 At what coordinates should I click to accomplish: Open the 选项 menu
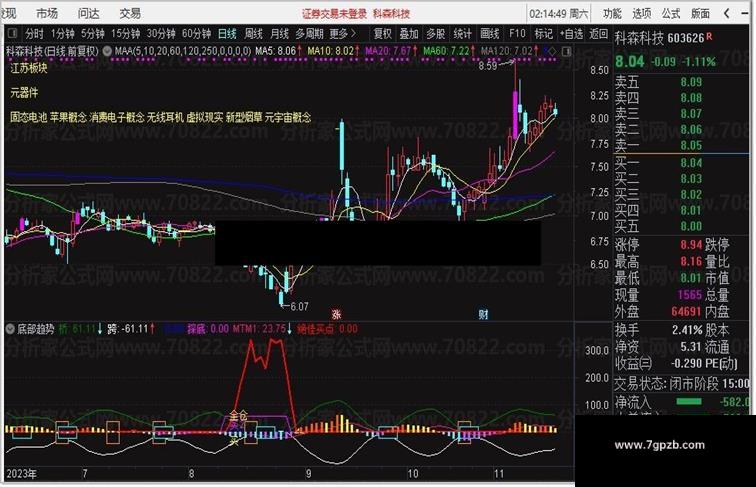click(x=641, y=14)
